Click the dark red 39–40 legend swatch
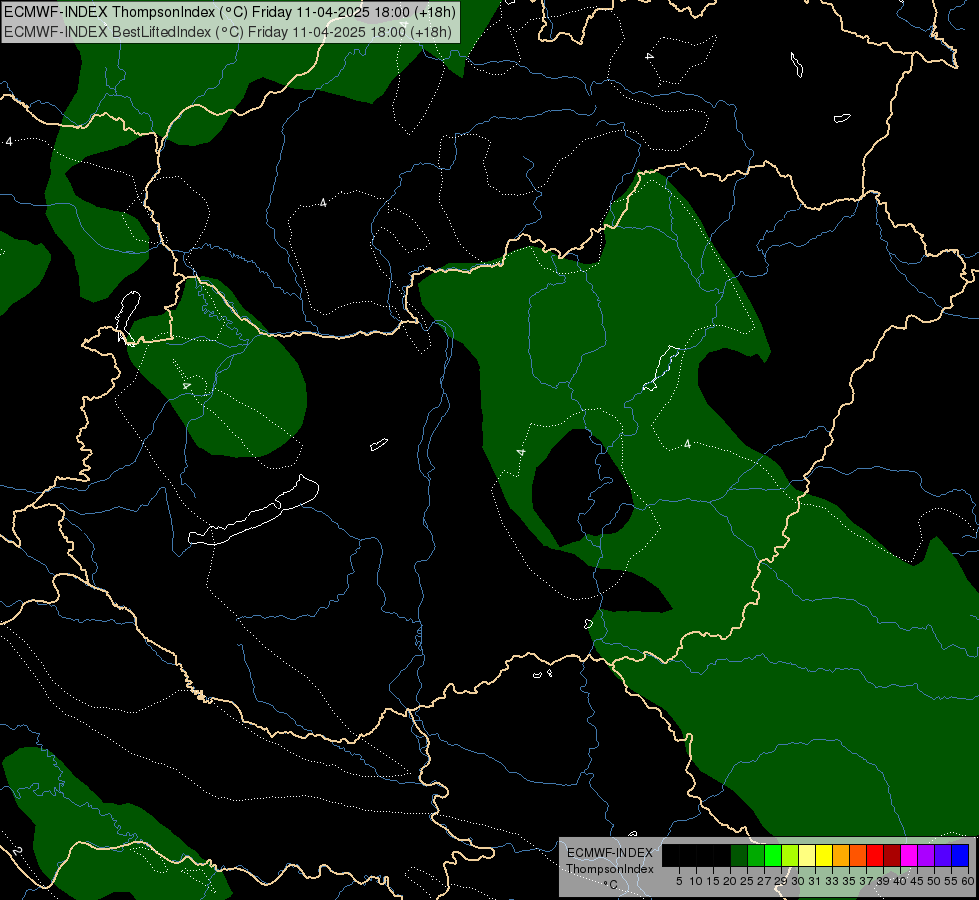This screenshot has height=900, width=979. click(892, 855)
